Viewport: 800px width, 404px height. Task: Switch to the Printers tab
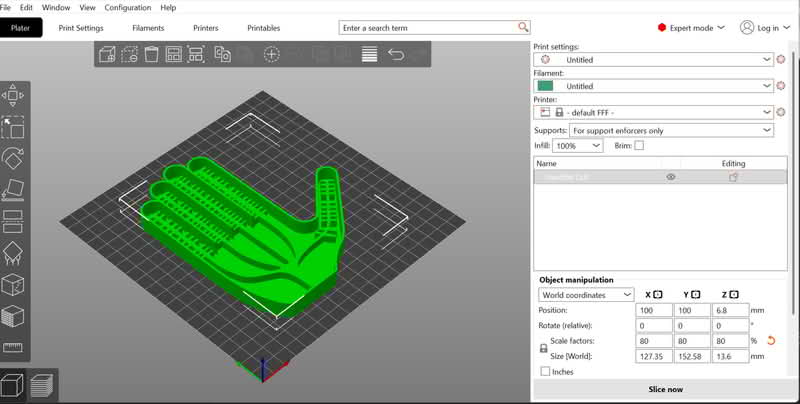[206, 28]
